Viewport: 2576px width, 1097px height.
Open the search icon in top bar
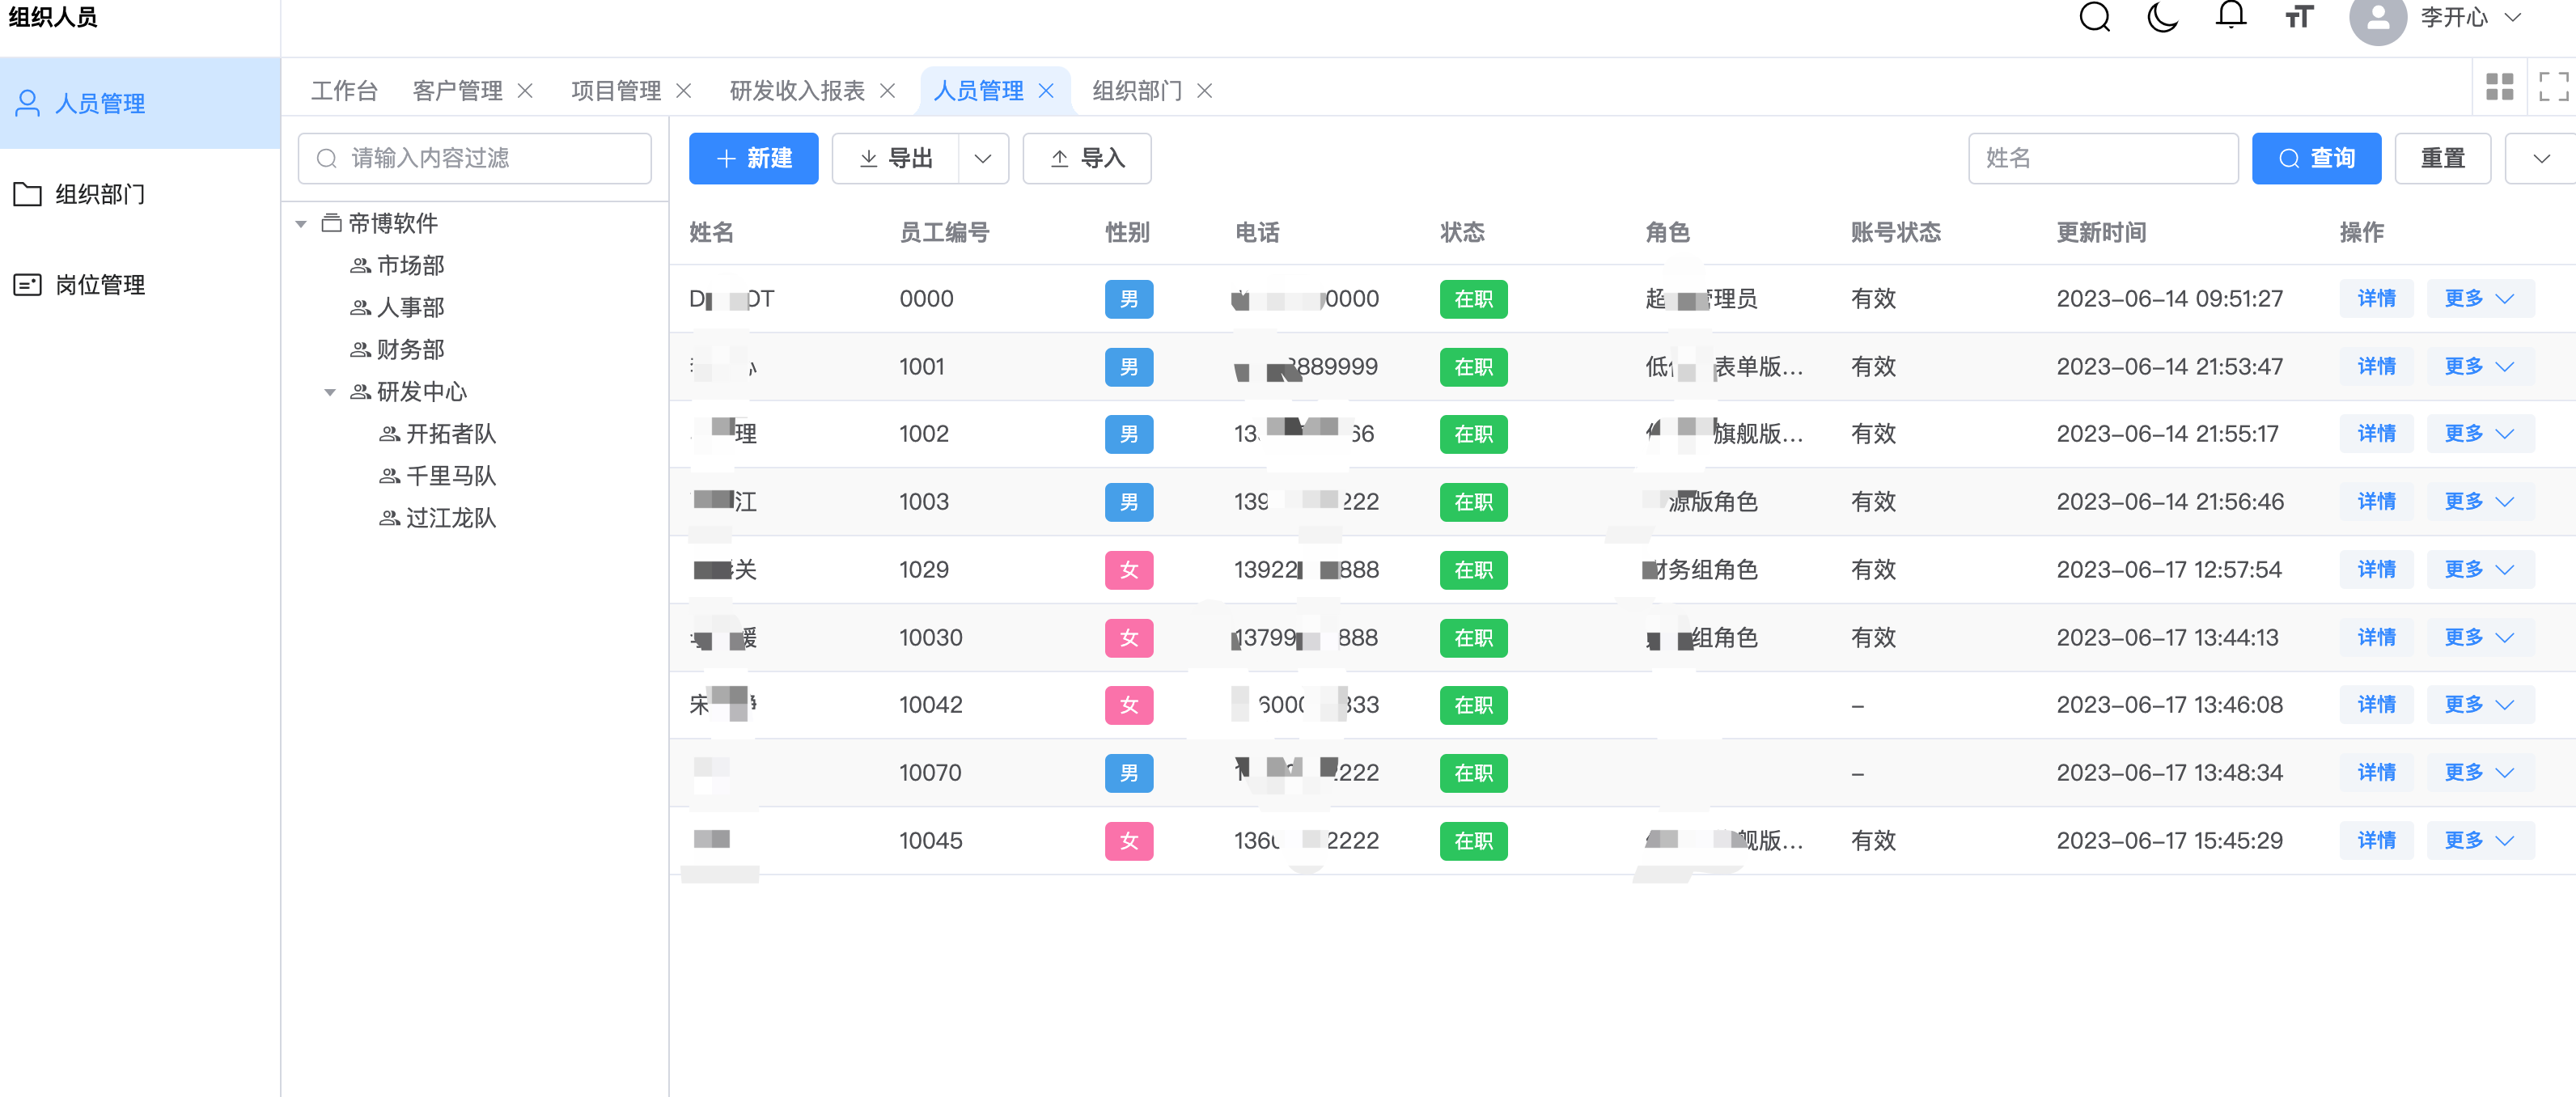(x=2094, y=17)
